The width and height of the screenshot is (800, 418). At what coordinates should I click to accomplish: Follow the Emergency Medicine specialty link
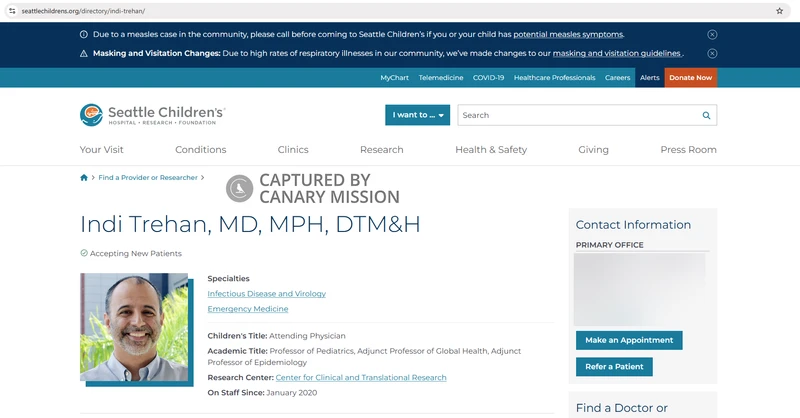click(x=247, y=309)
